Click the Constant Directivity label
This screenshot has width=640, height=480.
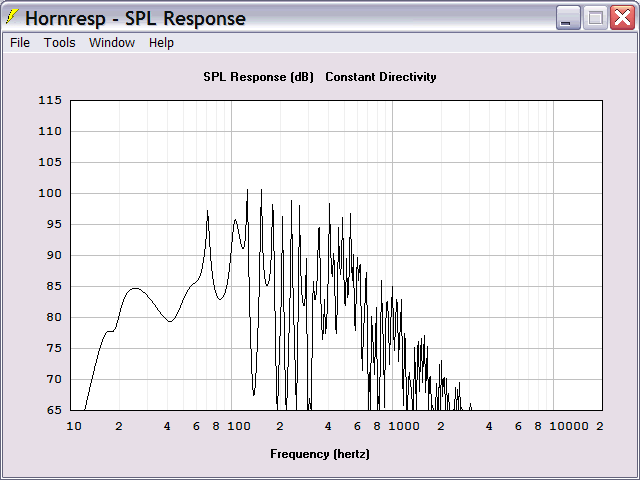(381, 77)
